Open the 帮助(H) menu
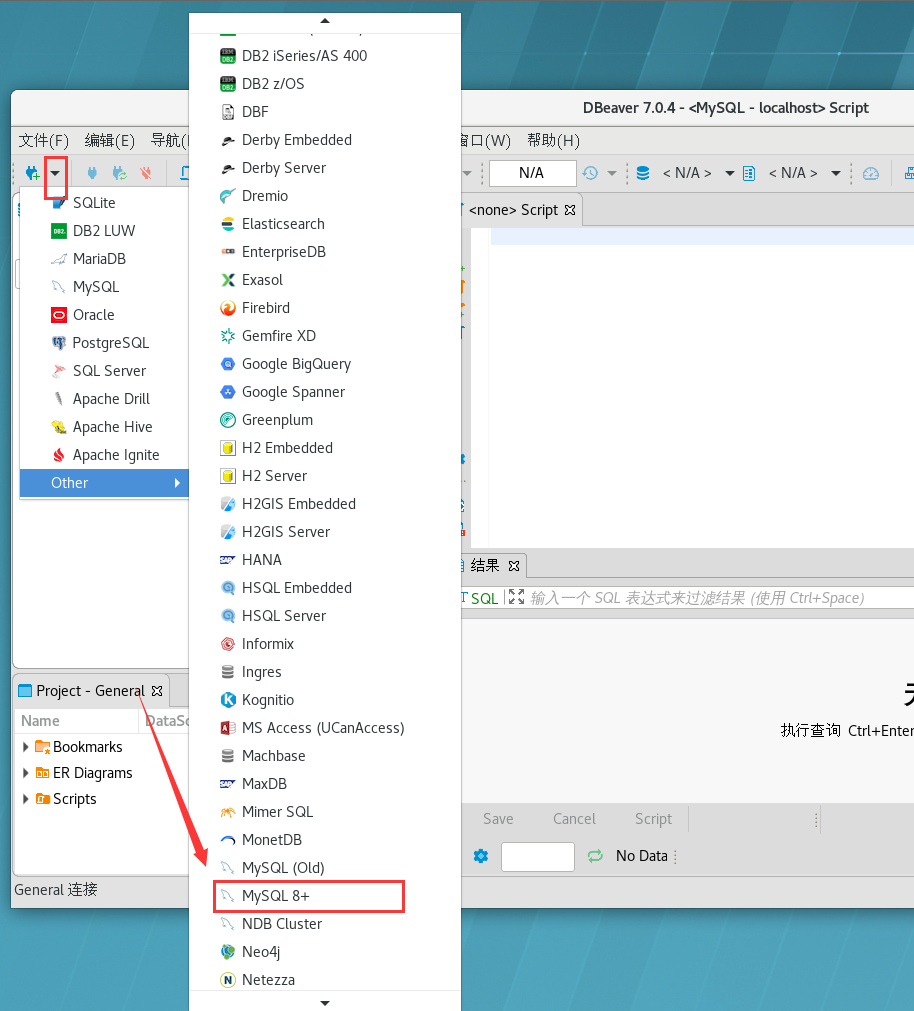Viewport: 914px width, 1011px height. tap(553, 141)
